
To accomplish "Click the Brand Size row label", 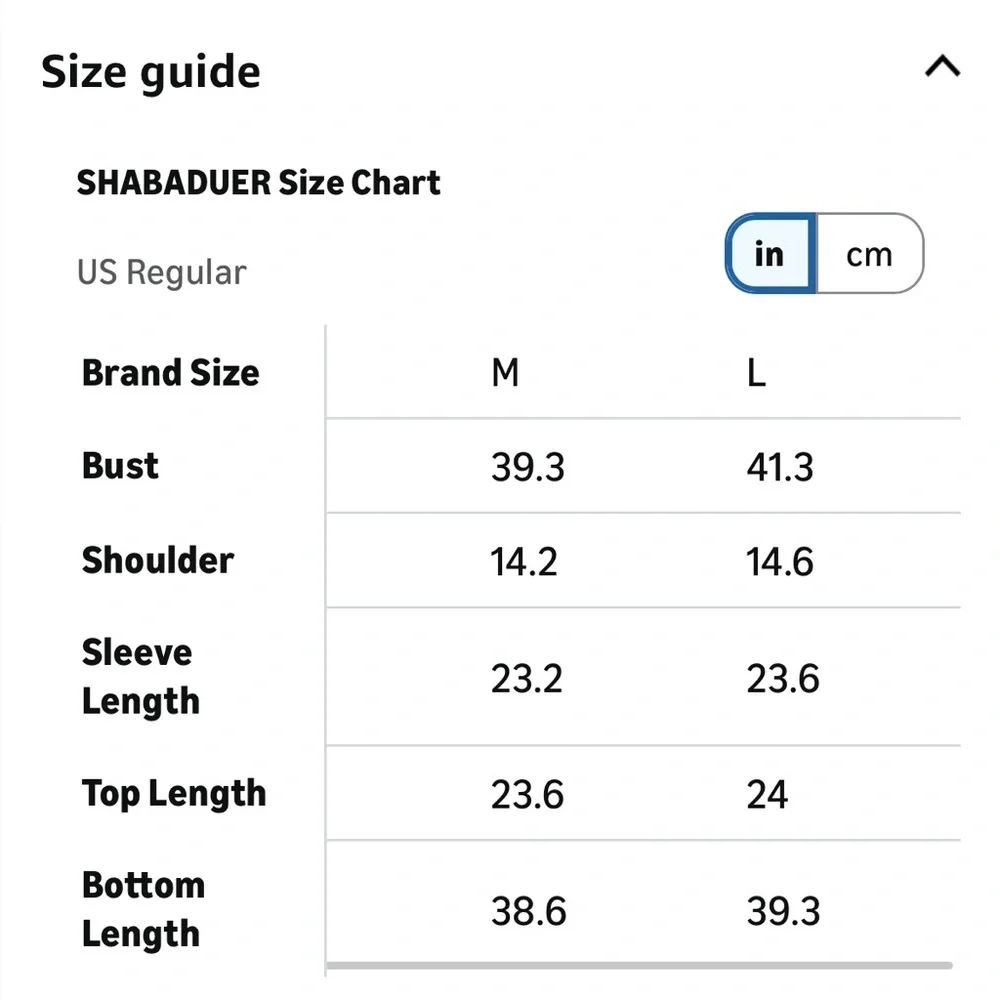I will click(x=171, y=373).
